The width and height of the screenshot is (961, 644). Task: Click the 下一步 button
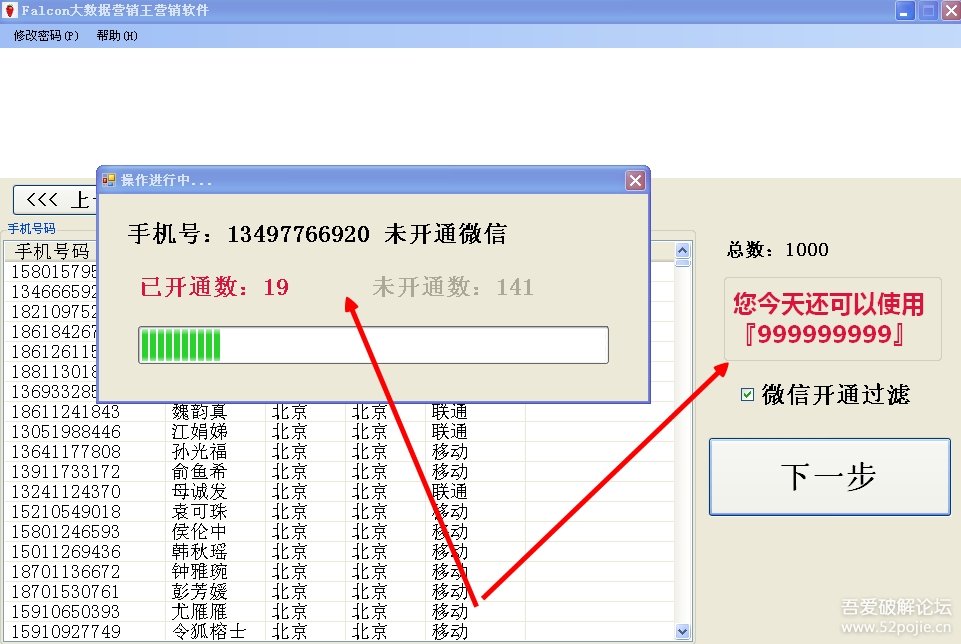tap(829, 477)
